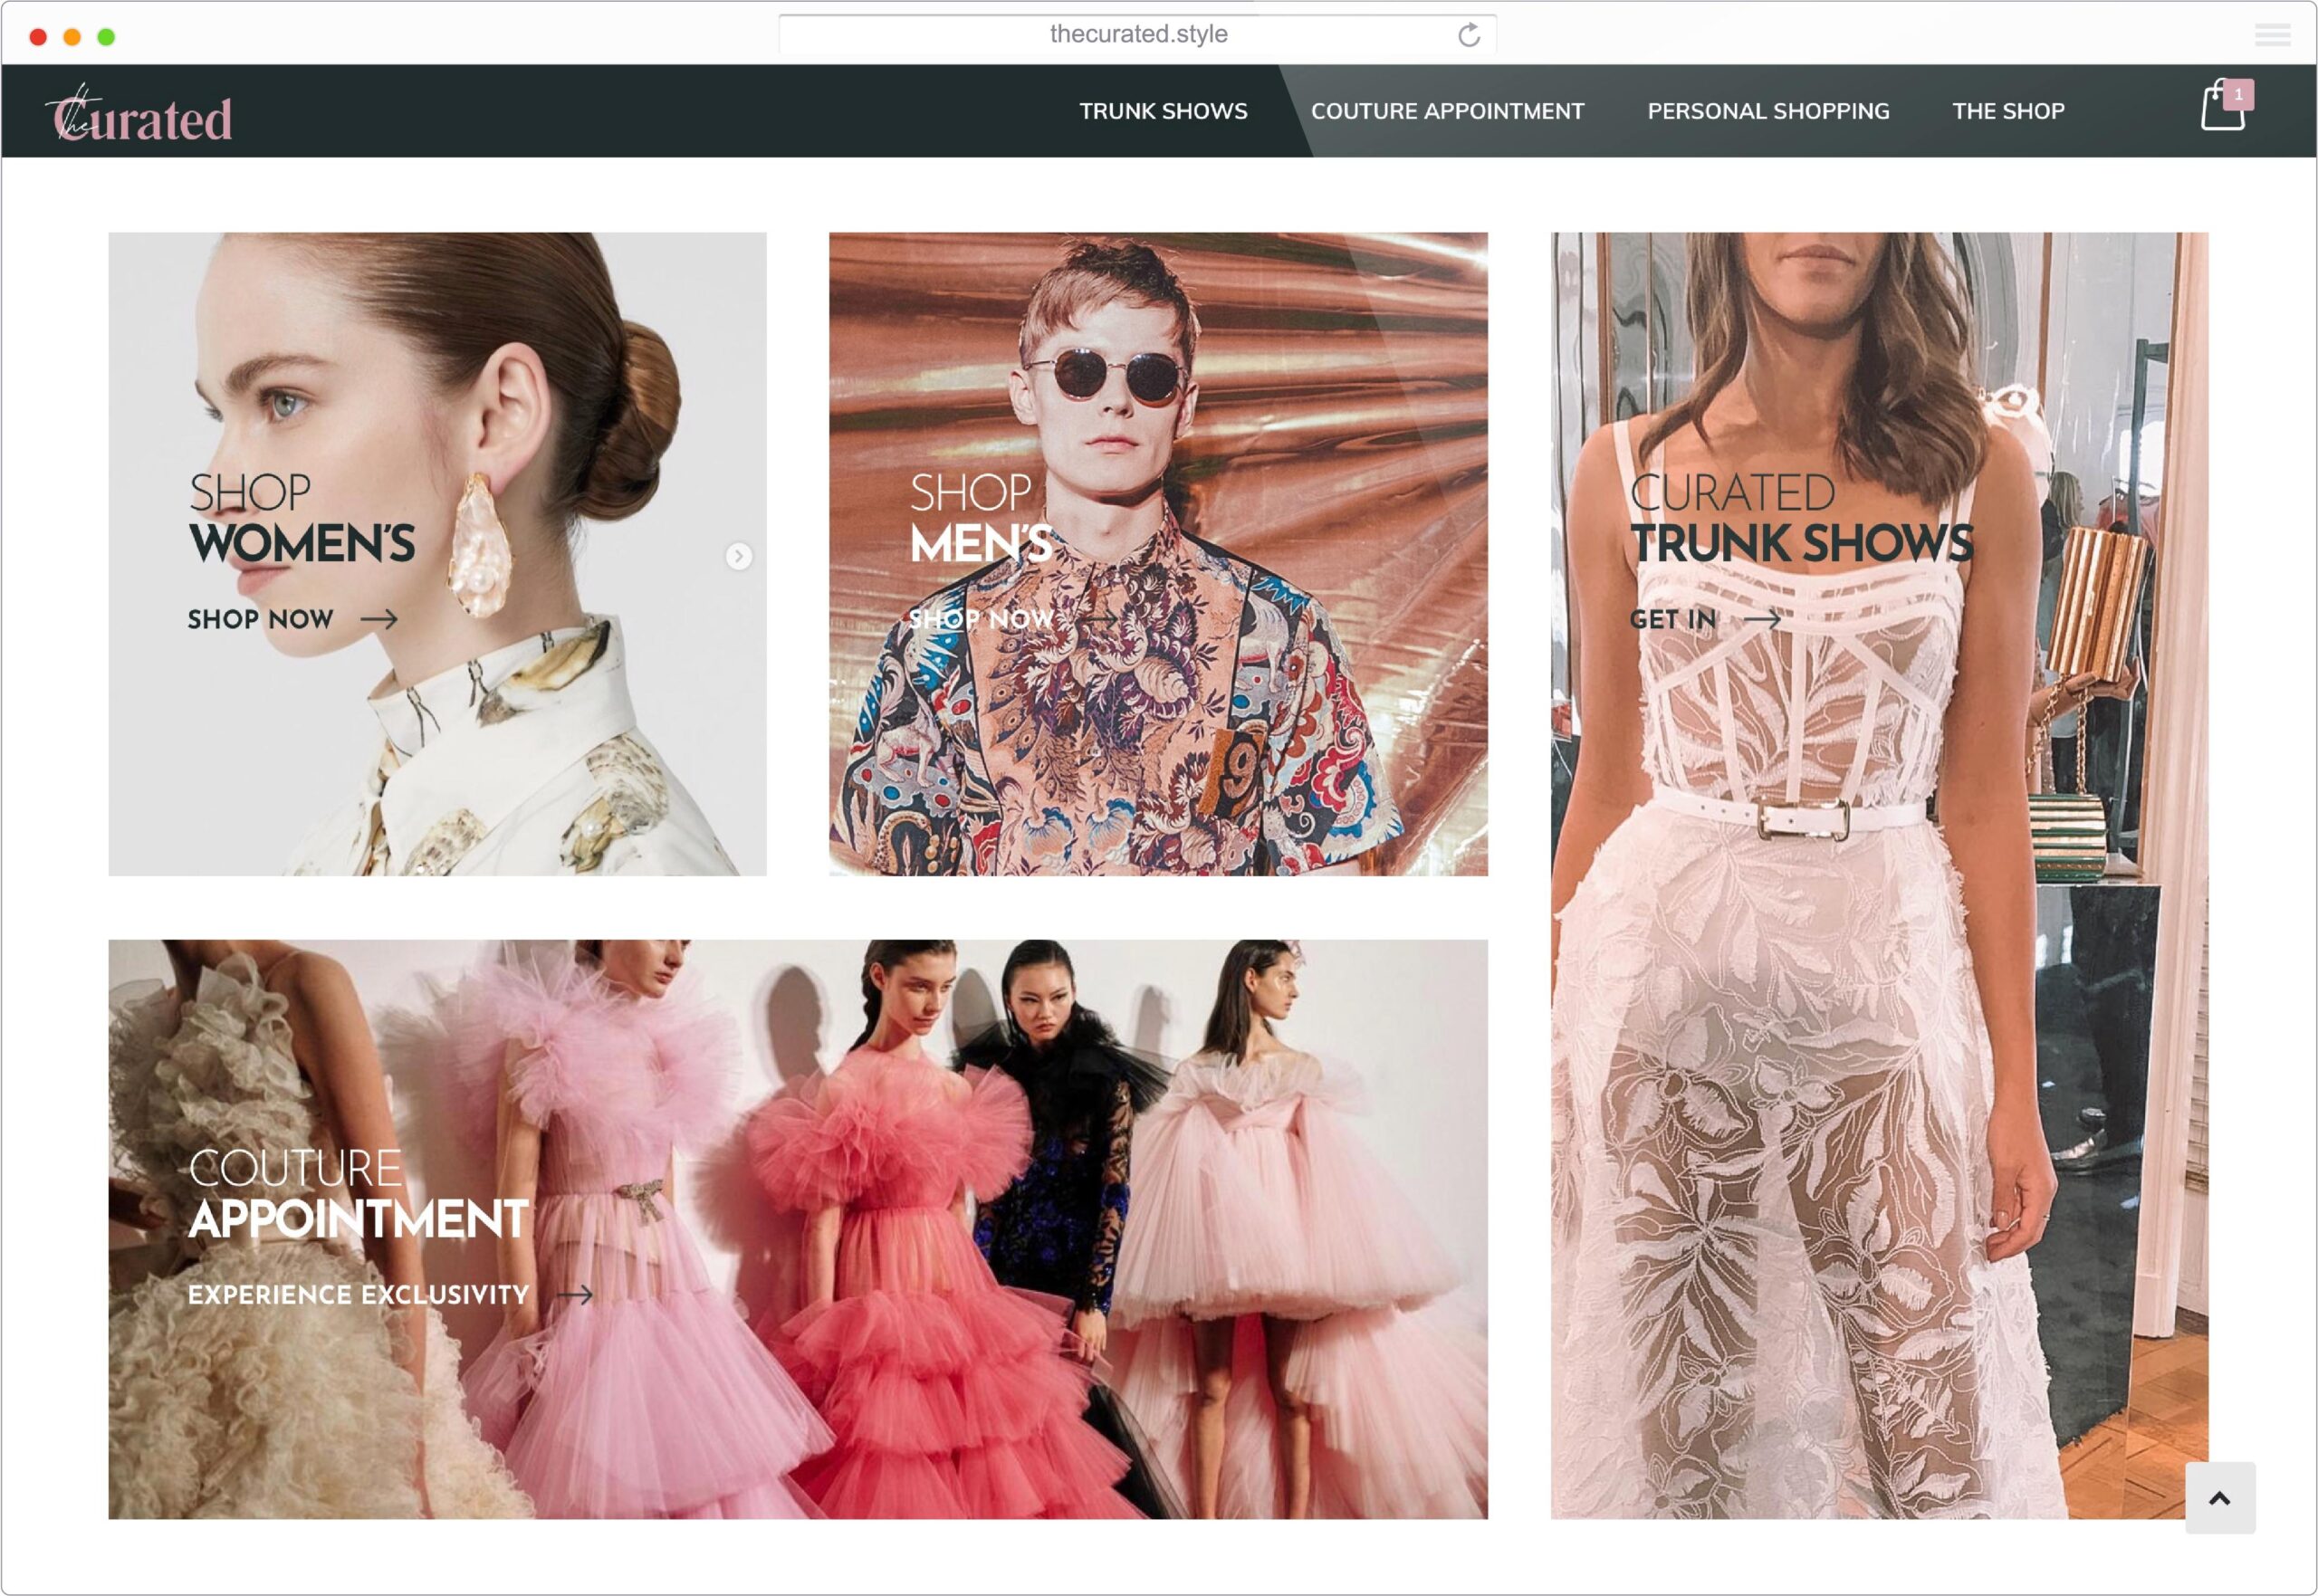Open the Couture Appointment banner image
The height and width of the screenshot is (1596, 2318).
(x=798, y=1229)
